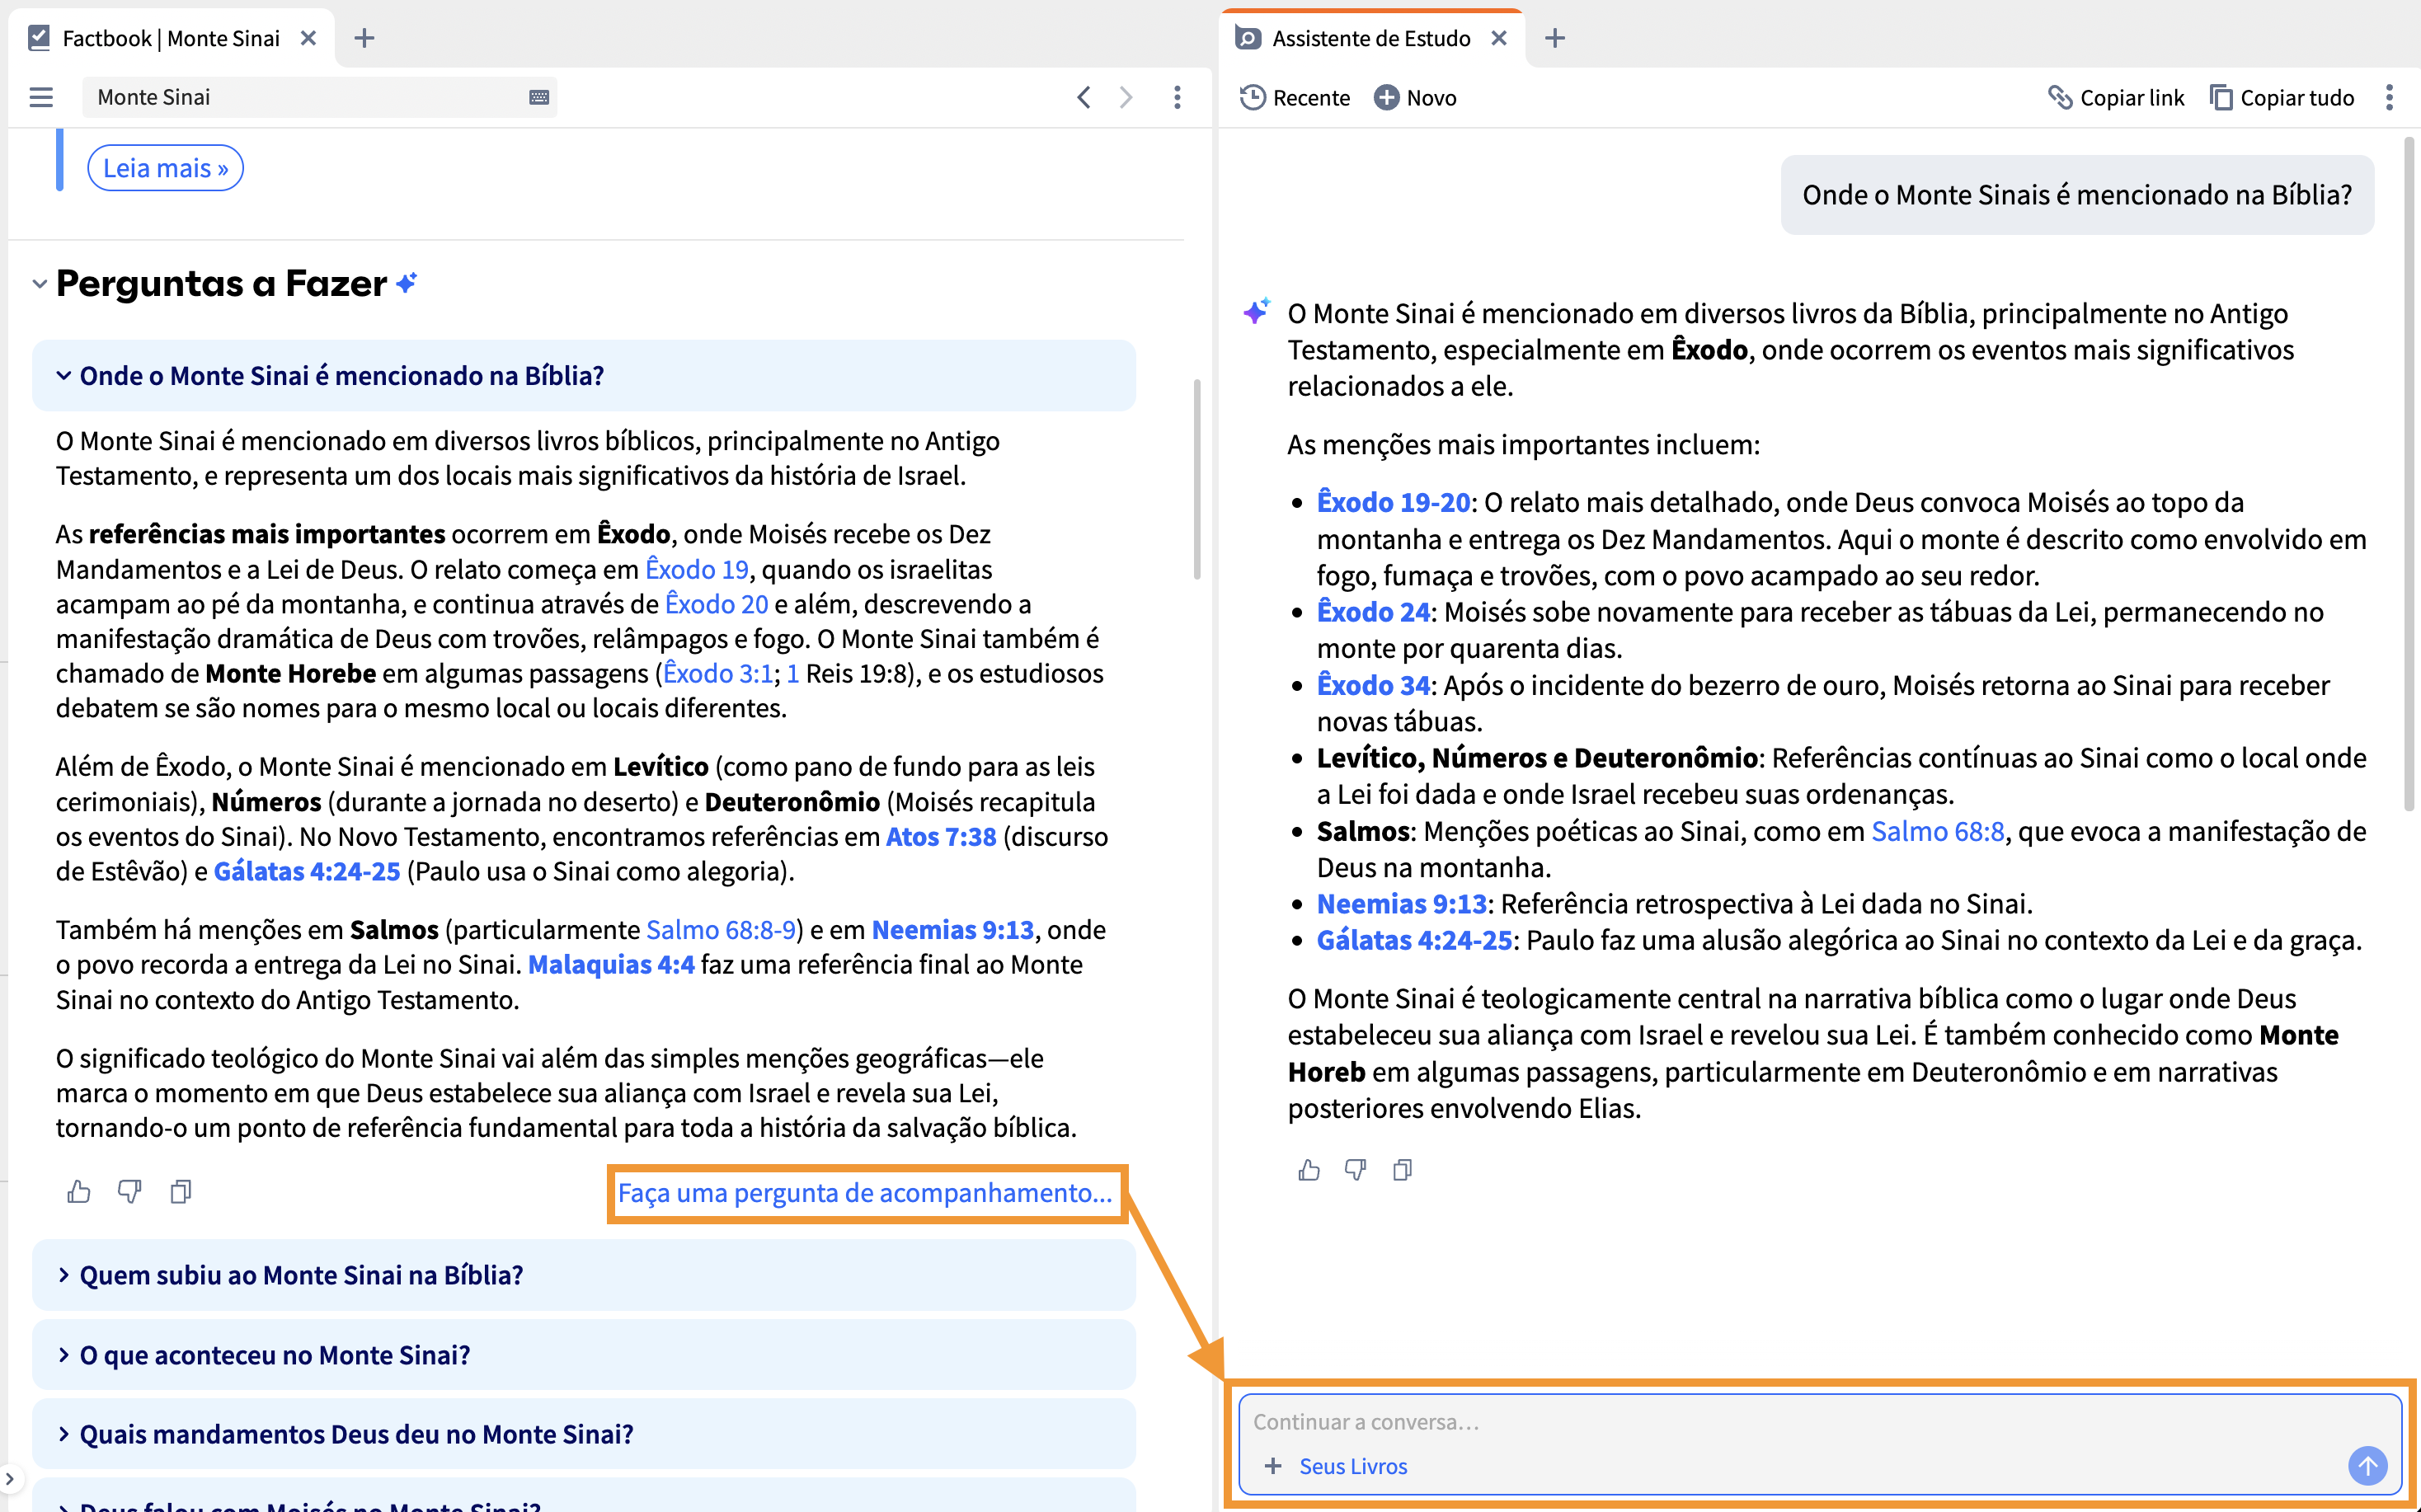Thumbs up the Factbook answer
This screenshot has height=1512, width=2421.
pos(79,1191)
